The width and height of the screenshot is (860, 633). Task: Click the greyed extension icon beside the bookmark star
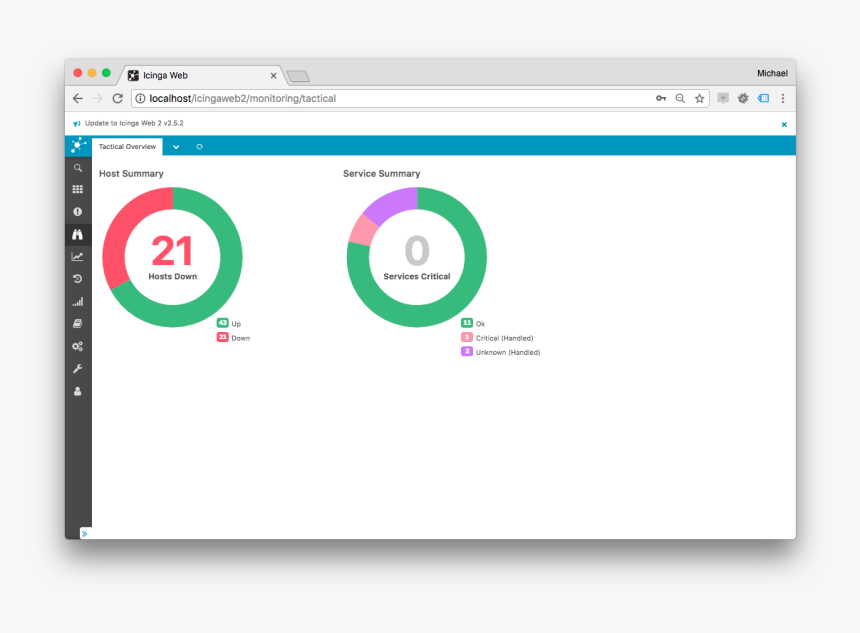[x=723, y=98]
